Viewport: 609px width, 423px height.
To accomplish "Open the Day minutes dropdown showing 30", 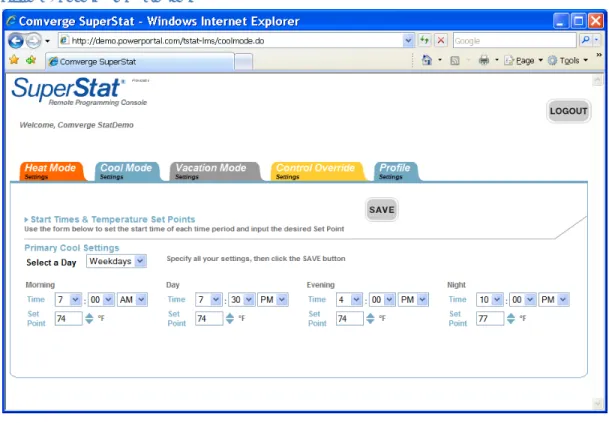I will 242,300.
